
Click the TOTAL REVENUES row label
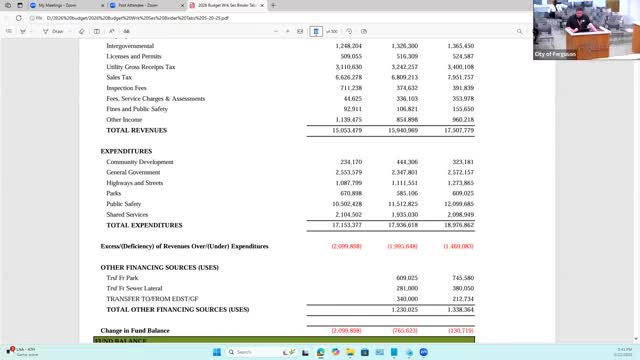click(137, 130)
